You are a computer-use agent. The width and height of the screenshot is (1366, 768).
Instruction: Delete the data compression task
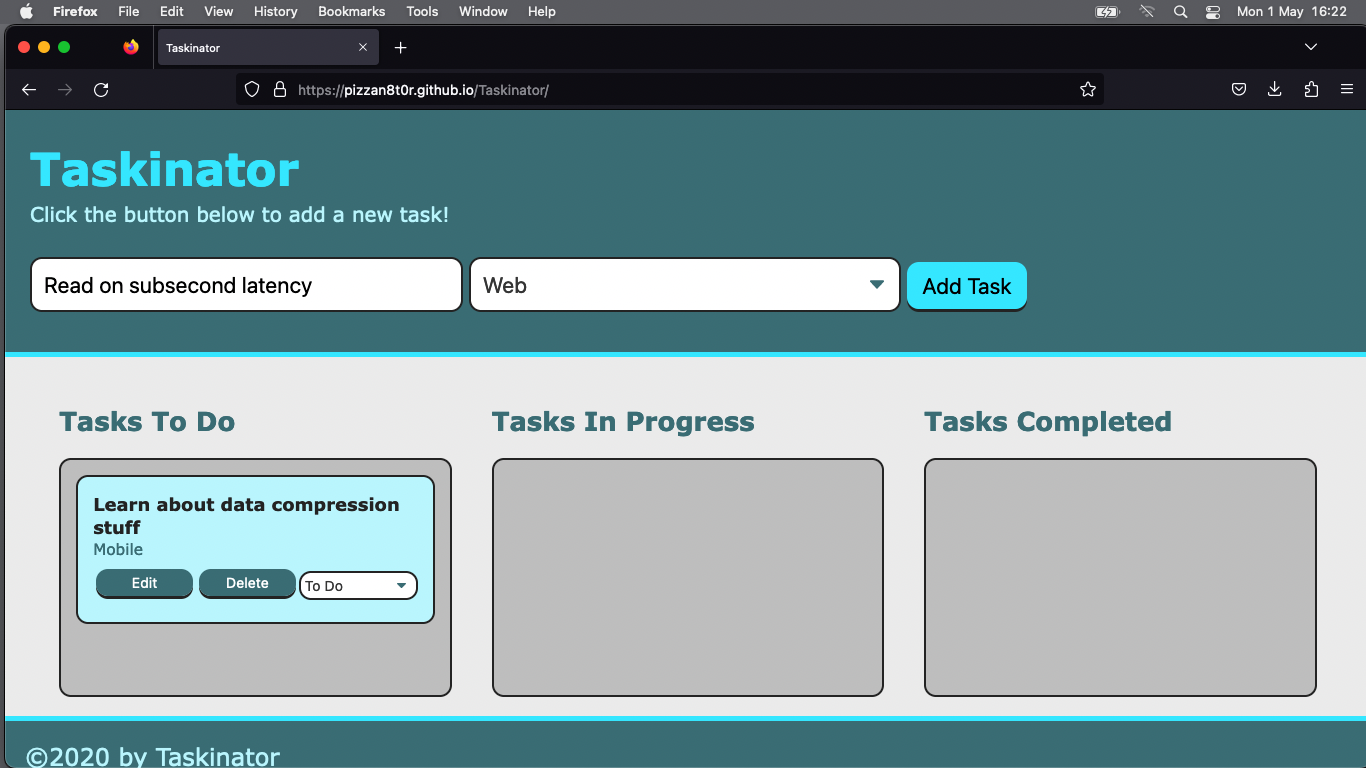[x=247, y=583]
